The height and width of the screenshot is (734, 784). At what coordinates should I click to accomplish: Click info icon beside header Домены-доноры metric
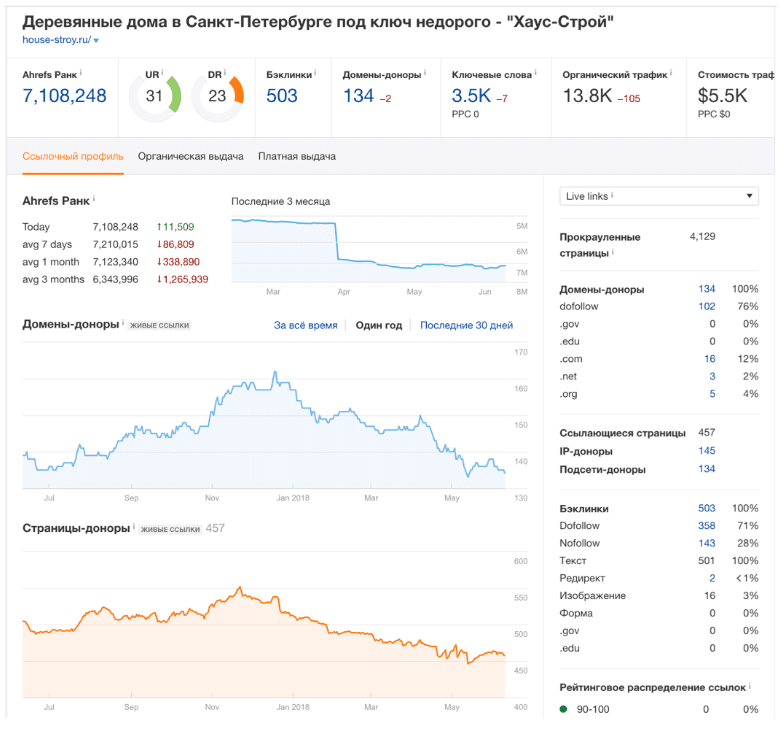coord(425,72)
